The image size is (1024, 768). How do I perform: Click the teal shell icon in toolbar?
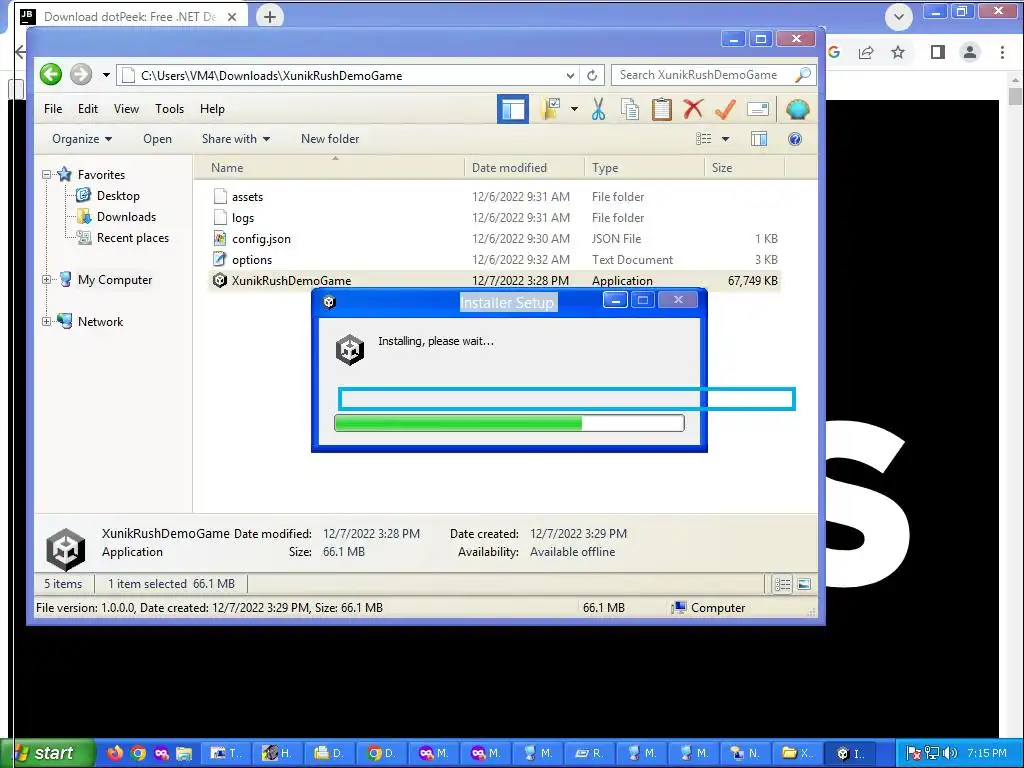tap(797, 109)
